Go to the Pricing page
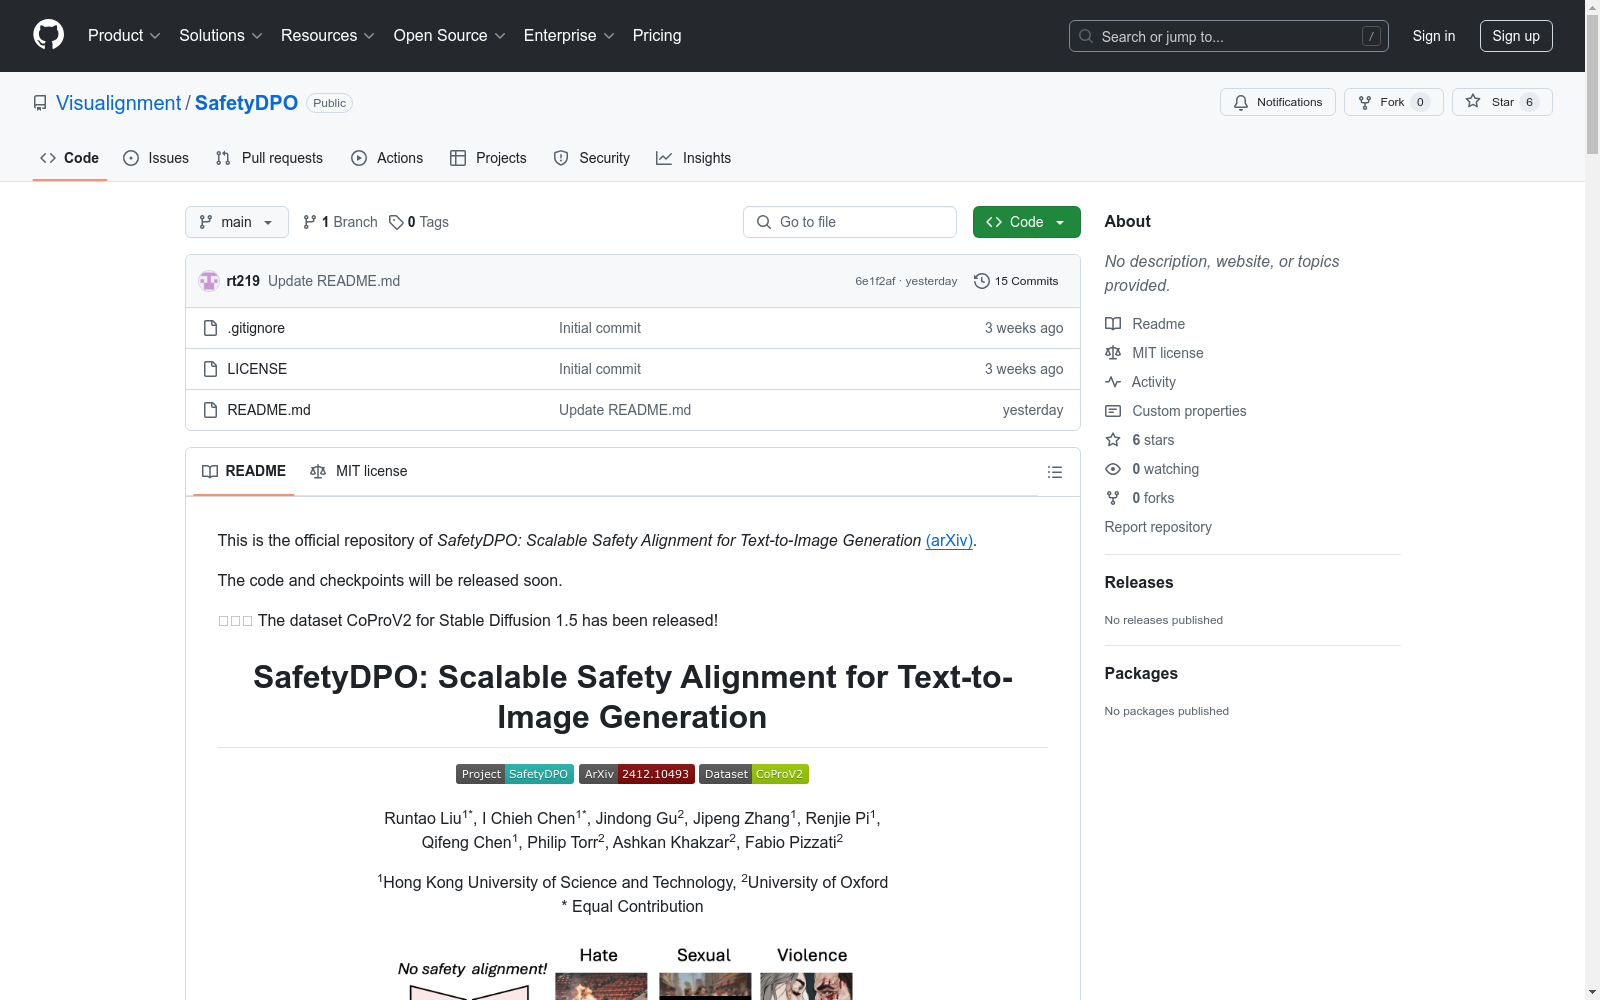 (x=657, y=36)
